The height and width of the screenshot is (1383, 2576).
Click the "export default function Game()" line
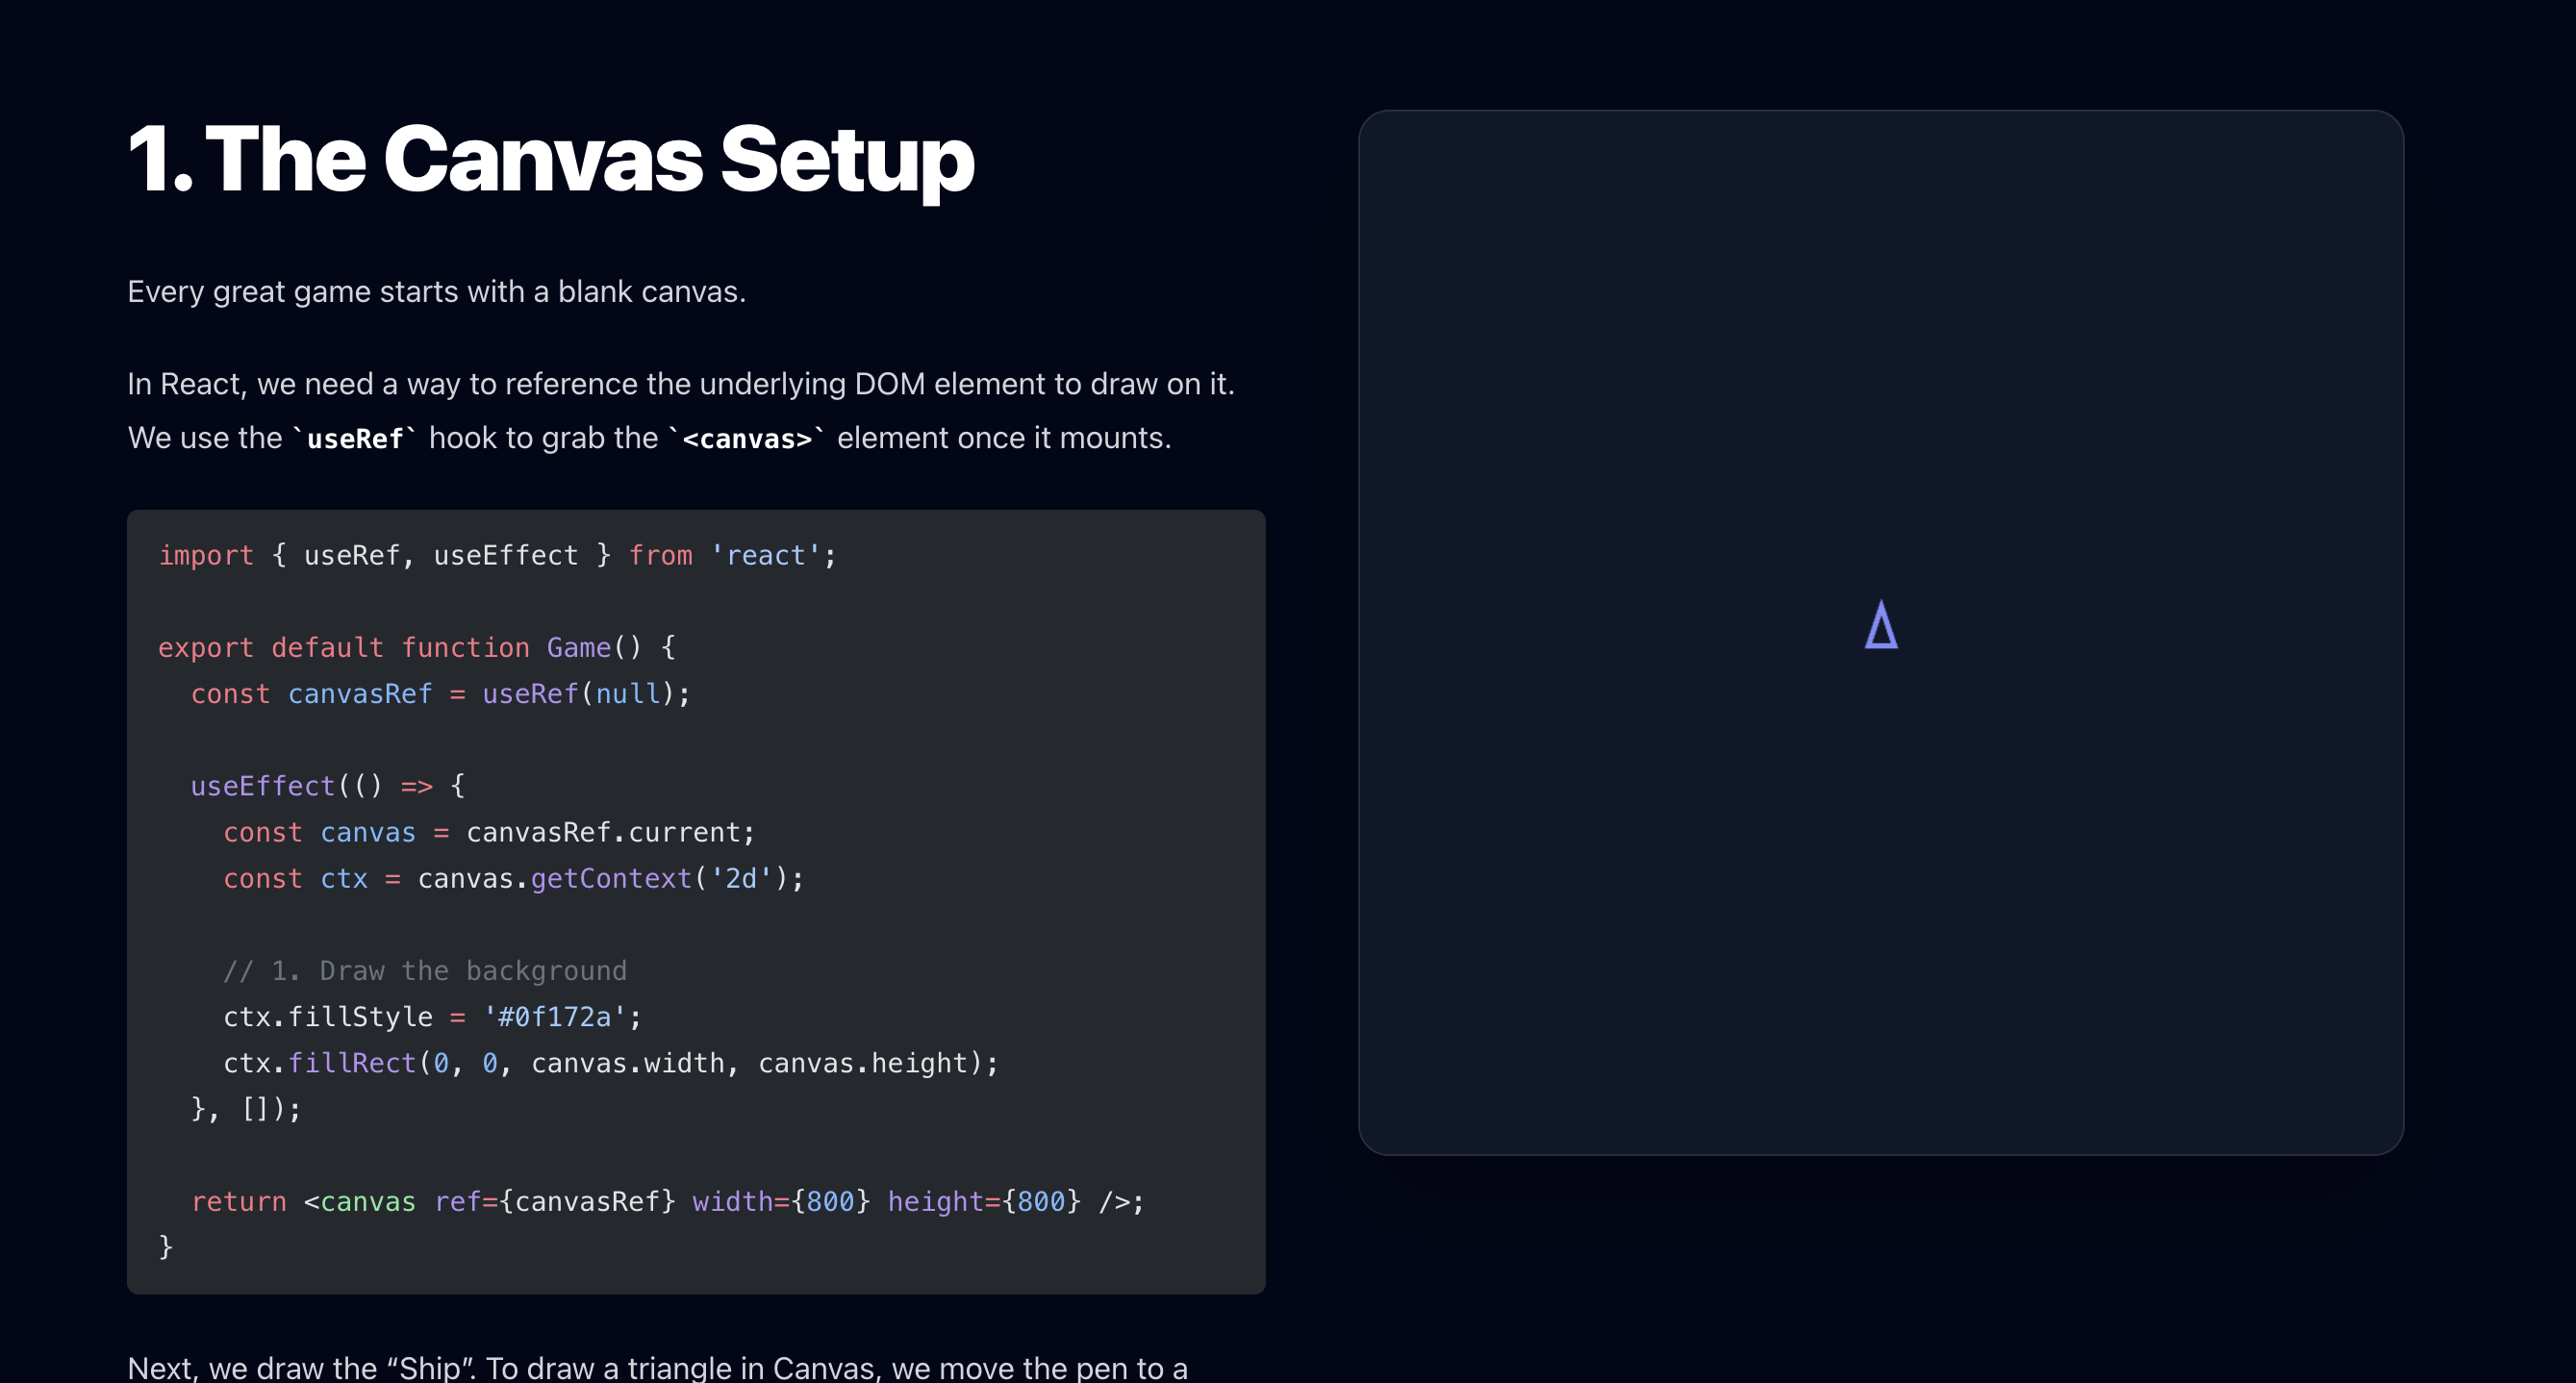[x=417, y=648]
